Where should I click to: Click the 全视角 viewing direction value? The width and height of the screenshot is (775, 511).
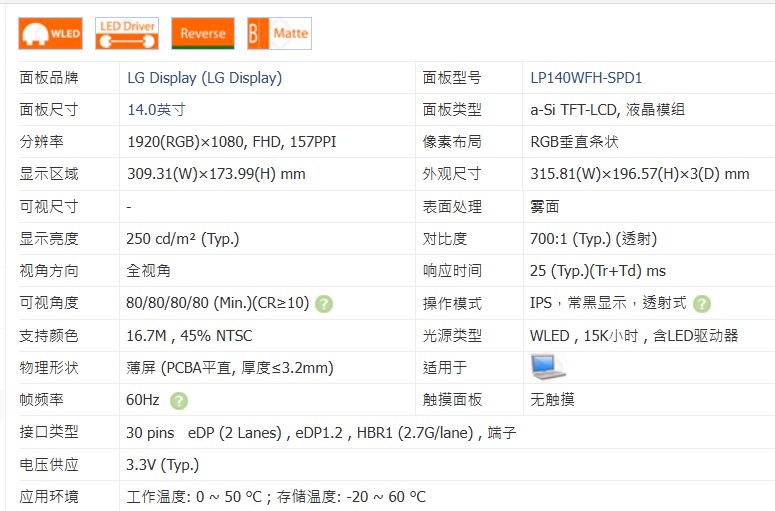(148, 271)
